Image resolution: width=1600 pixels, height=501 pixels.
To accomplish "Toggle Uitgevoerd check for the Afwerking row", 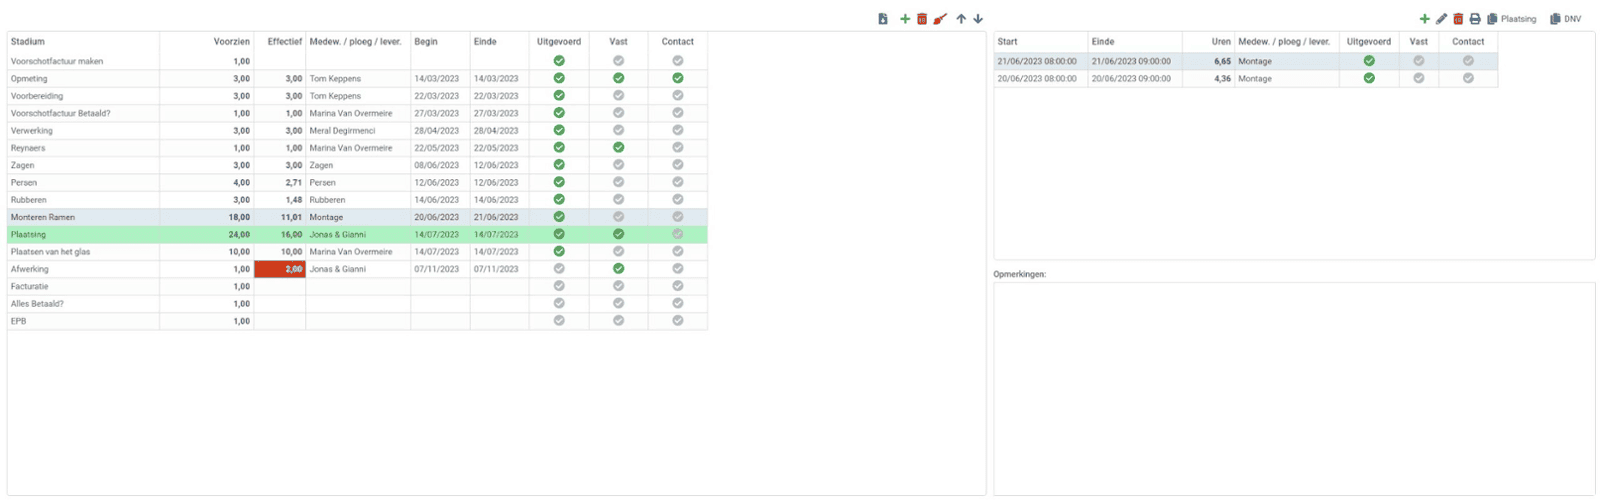I will [559, 269].
